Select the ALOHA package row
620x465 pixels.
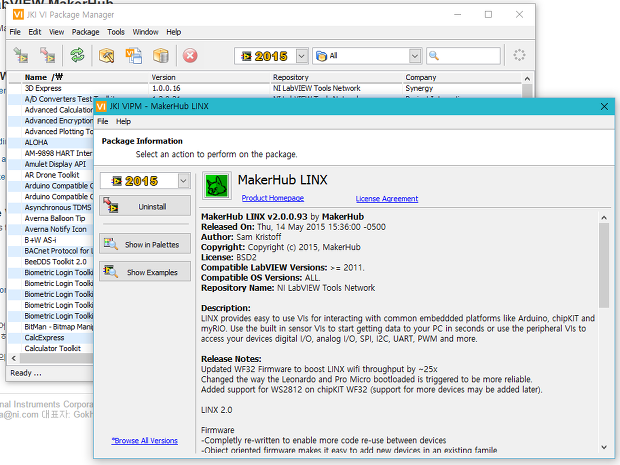(51, 142)
